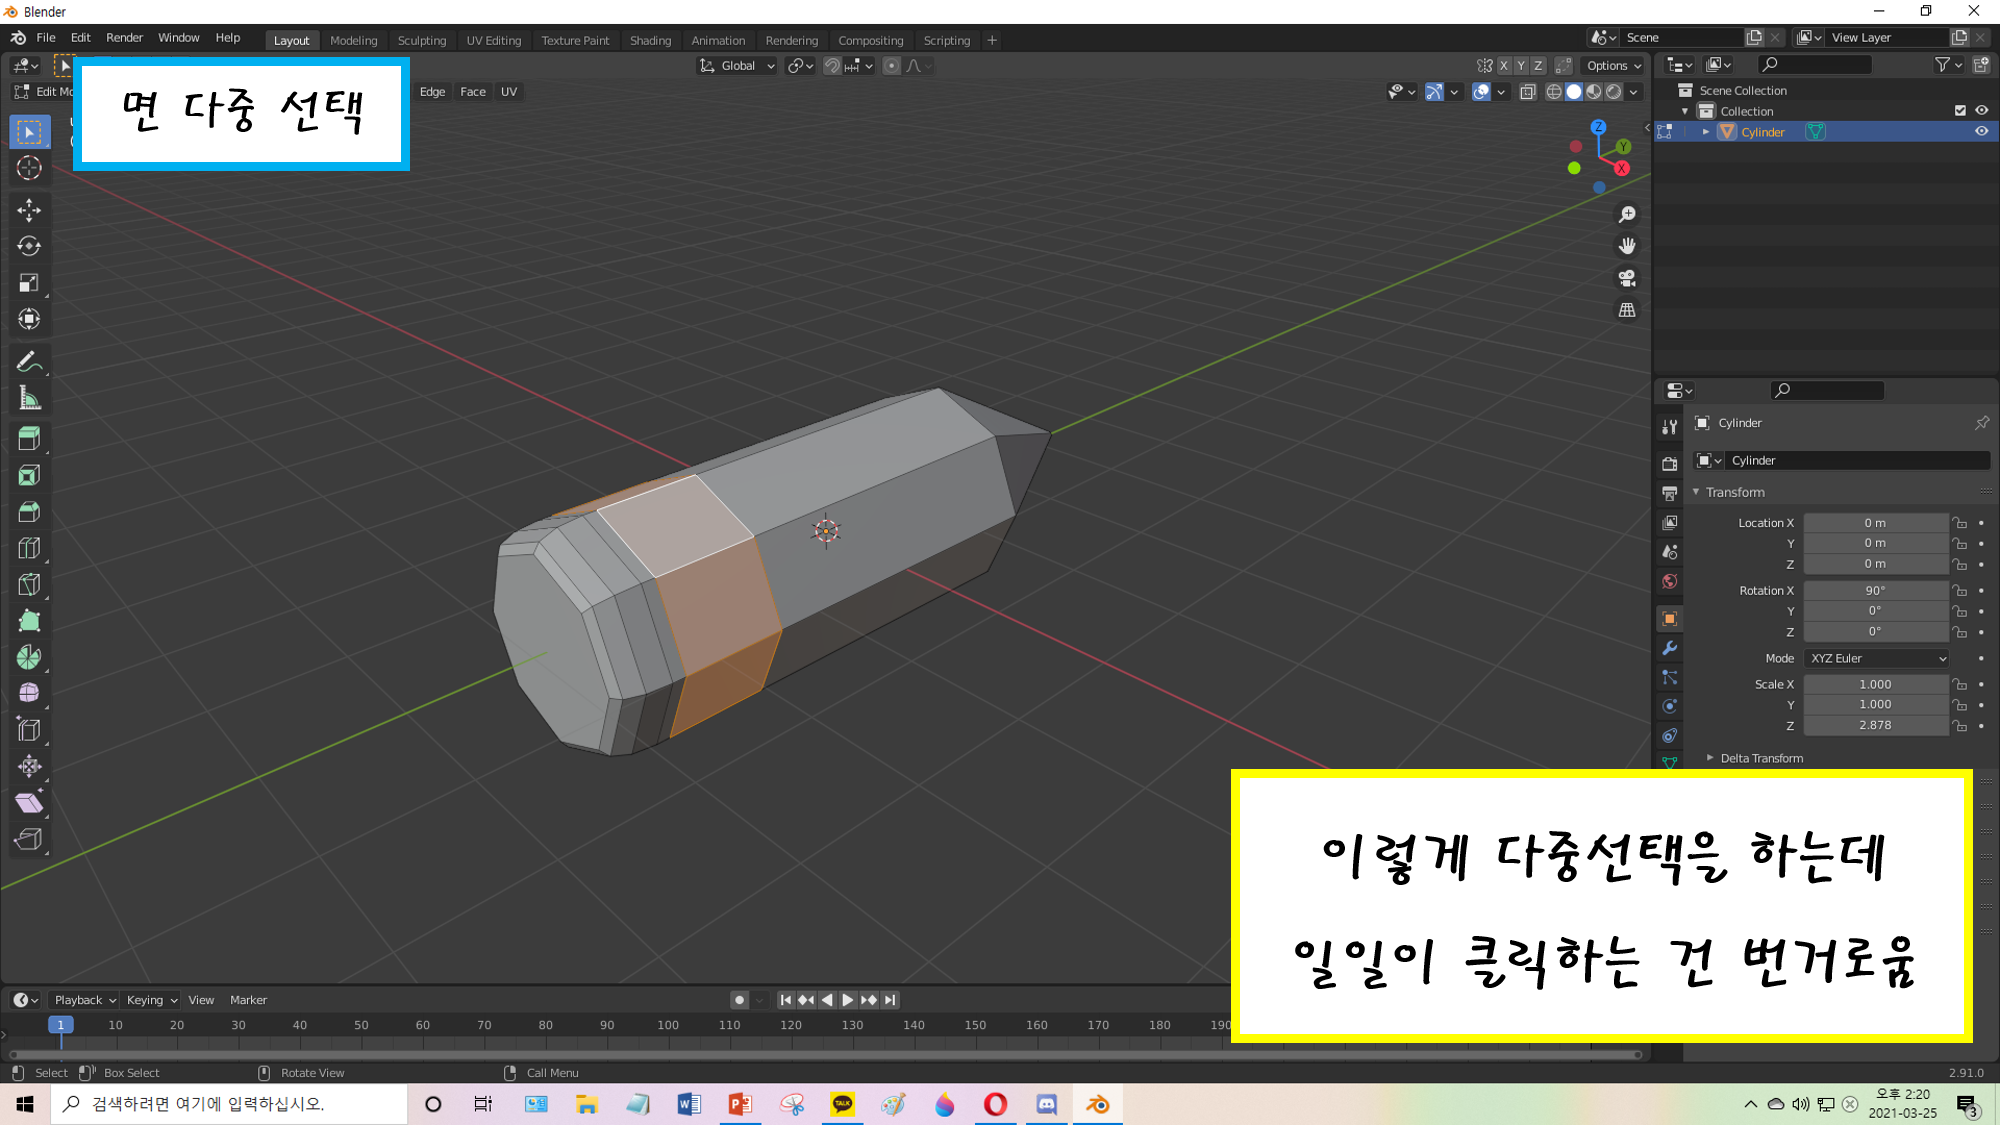This screenshot has height=1125, width=2000.
Task: Click the Modifier properties wrench tab
Action: coord(1669,648)
